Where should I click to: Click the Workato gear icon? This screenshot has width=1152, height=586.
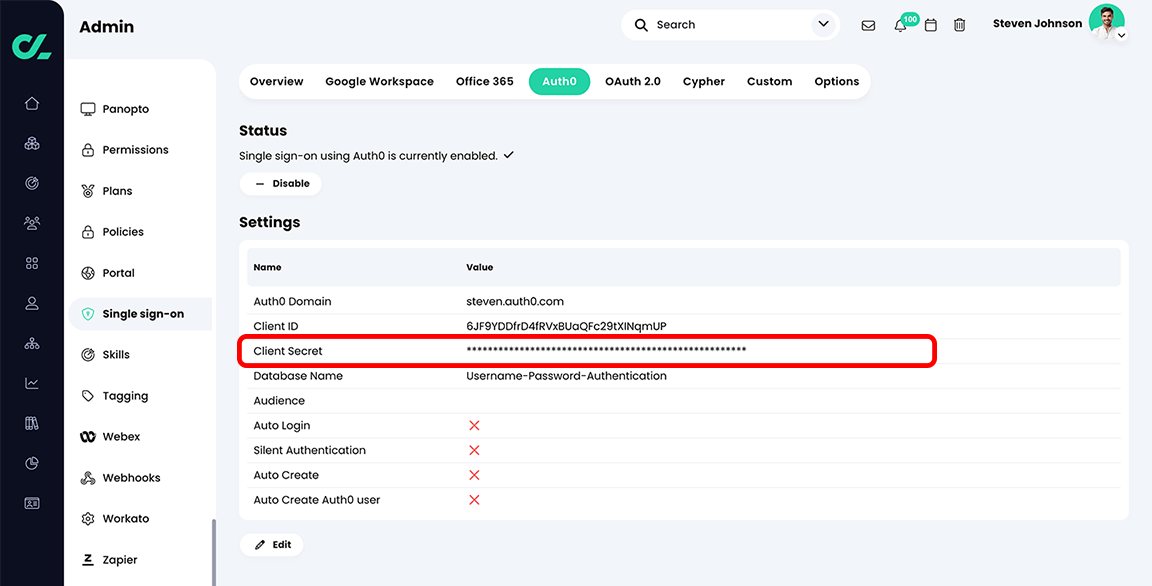(88, 518)
